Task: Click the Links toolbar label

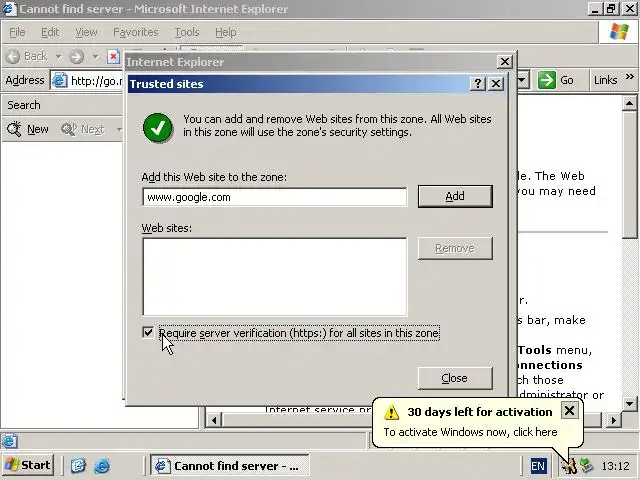Action: 605,80
